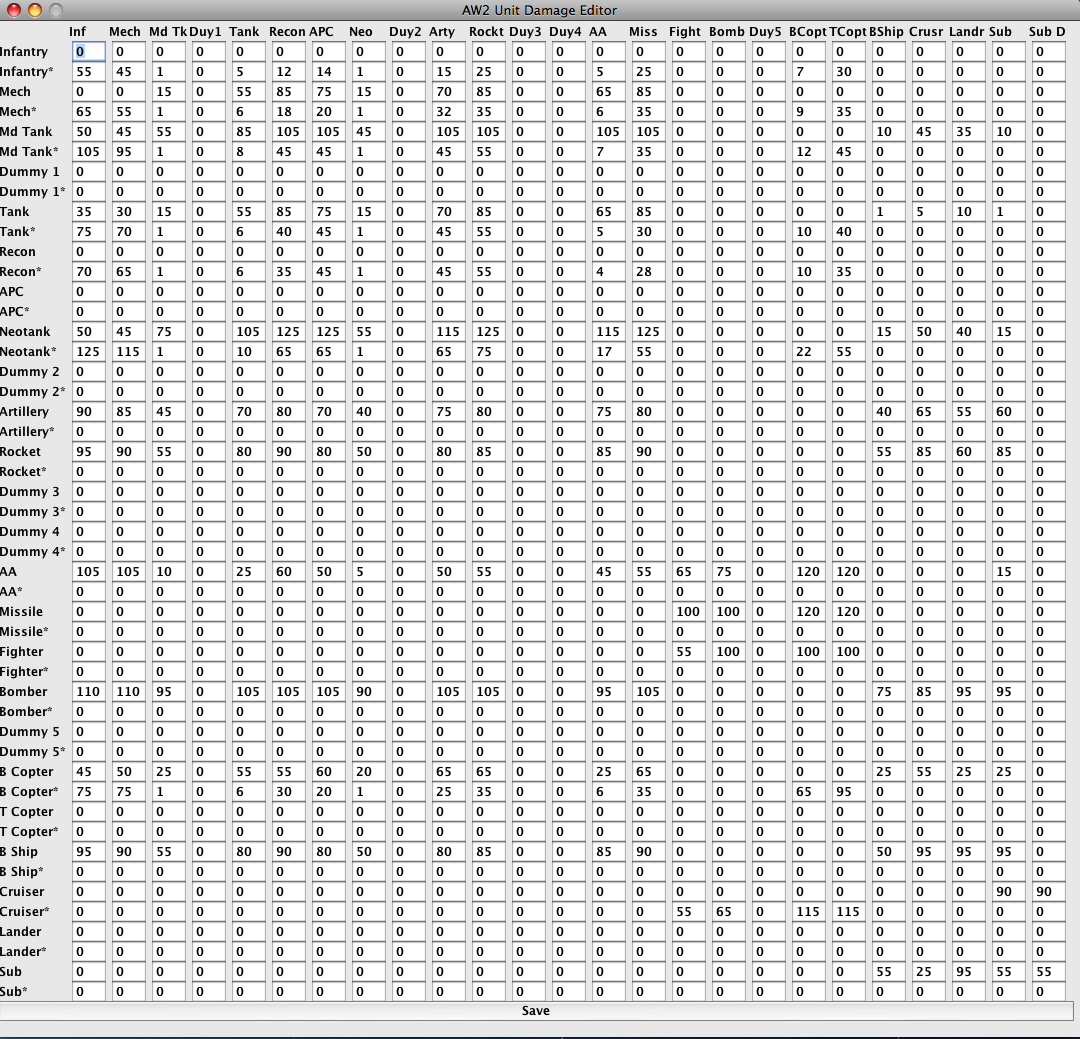Click Neotank vs Md Tk field showing 75
The height and width of the screenshot is (1039, 1080).
pyautogui.click(x=168, y=331)
